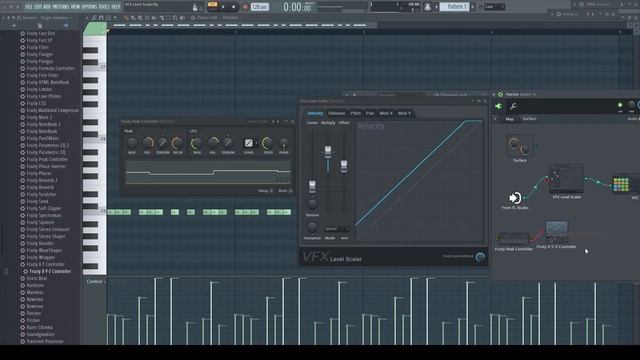Open the EDIT menu
The image size is (640, 360).
[38, 7]
